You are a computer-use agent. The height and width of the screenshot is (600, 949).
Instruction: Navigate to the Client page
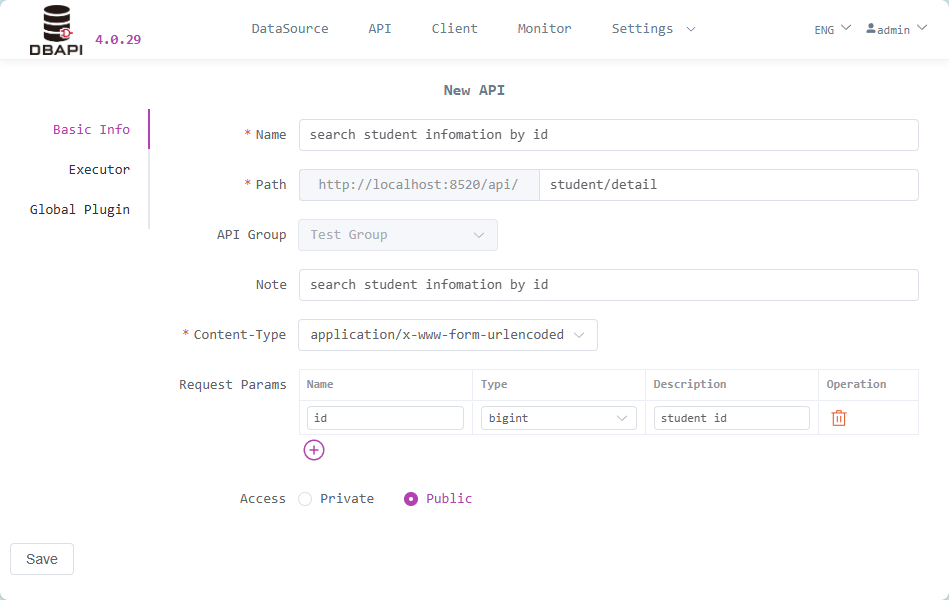tap(454, 28)
